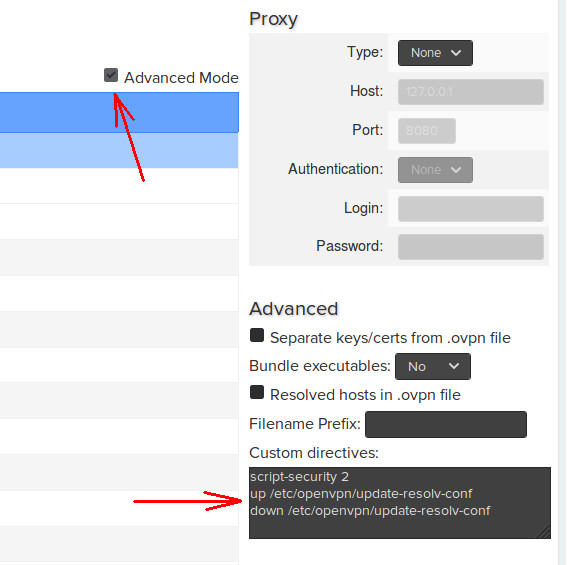The height and width of the screenshot is (565, 579).
Task: Open the Proxy Type dropdown
Action: pos(435,53)
